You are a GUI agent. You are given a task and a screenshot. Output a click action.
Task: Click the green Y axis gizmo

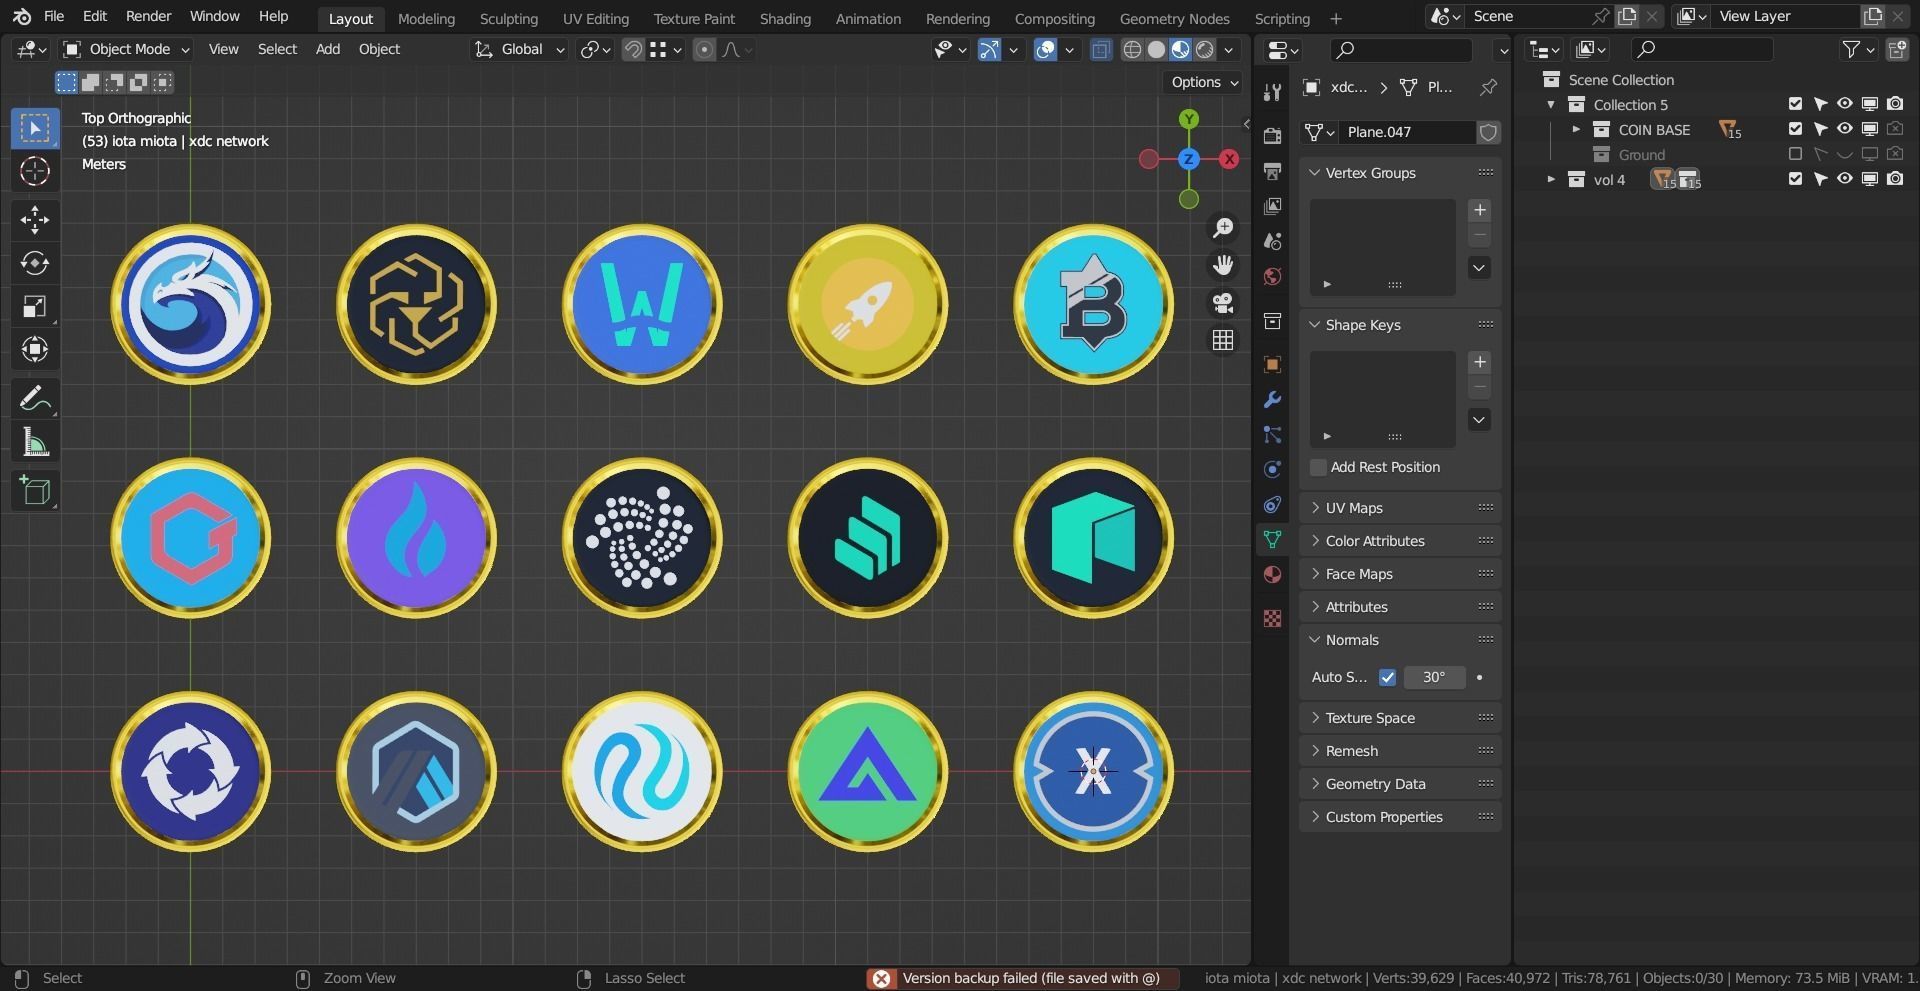pos(1188,119)
